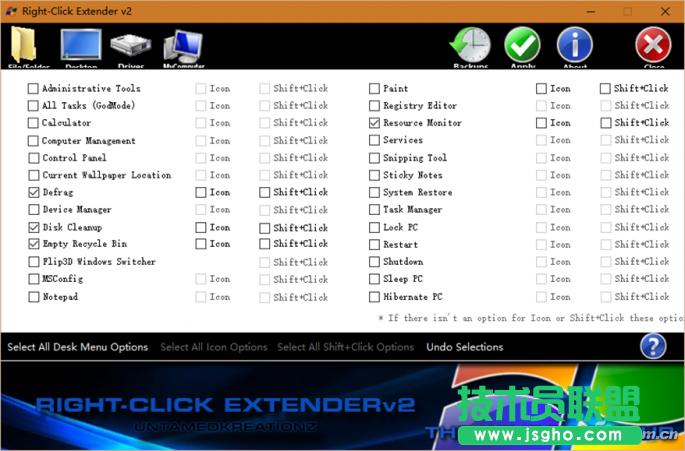Tick the Task Manager checkbox

point(375,210)
